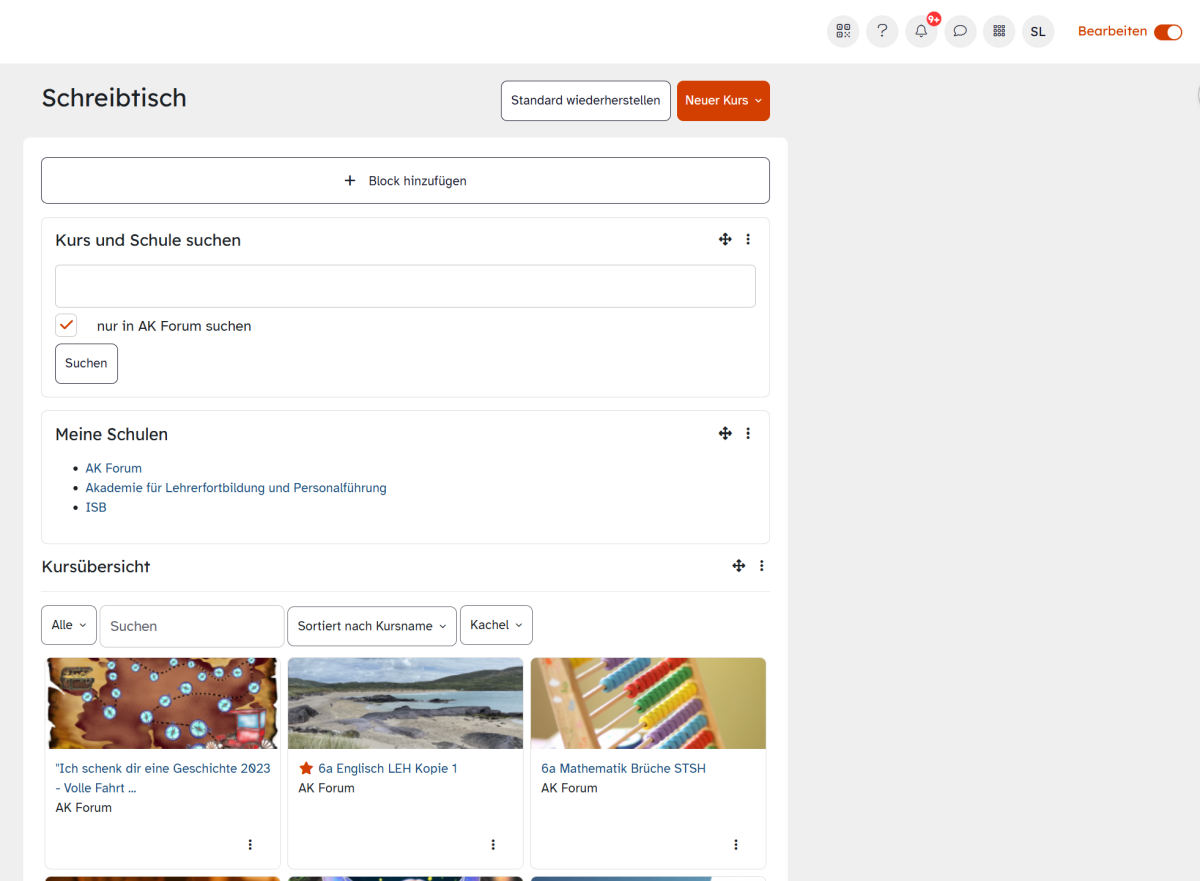This screenshot has width=1200, height=881.
Task: Open the Alle course filter menu
Action: pos(69,625)
